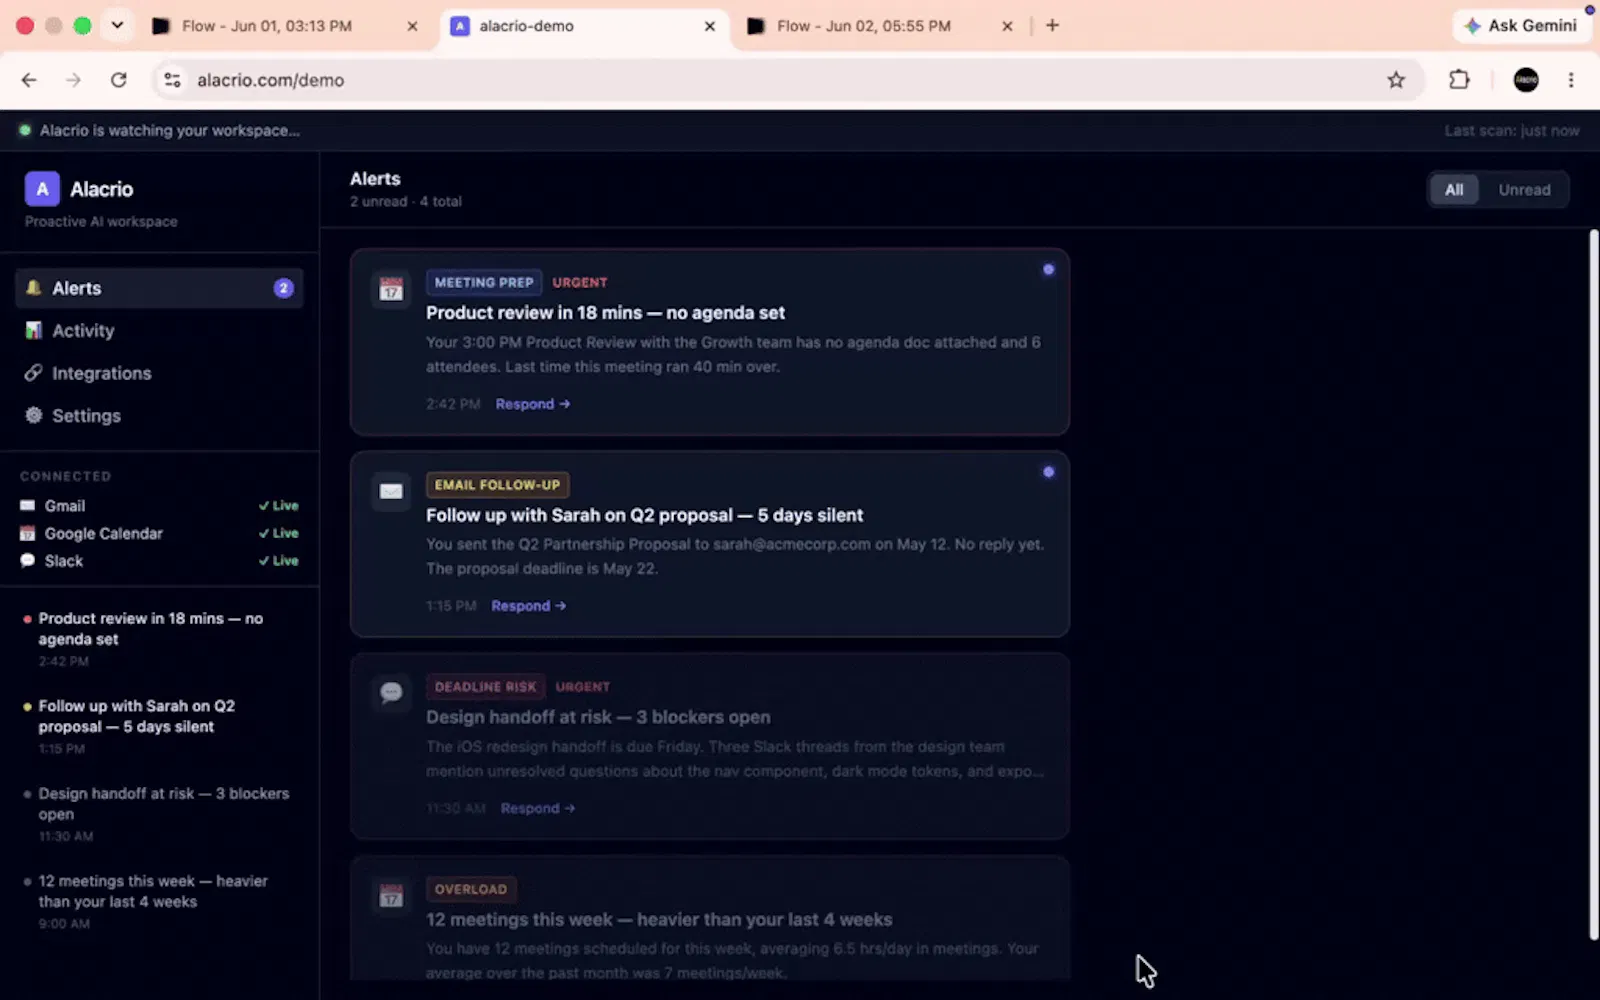Select sidebar alert '12 meetings this week'
Image resolution: width=1600 pixels, height=1000 pixels.
(x=159, y=901)
